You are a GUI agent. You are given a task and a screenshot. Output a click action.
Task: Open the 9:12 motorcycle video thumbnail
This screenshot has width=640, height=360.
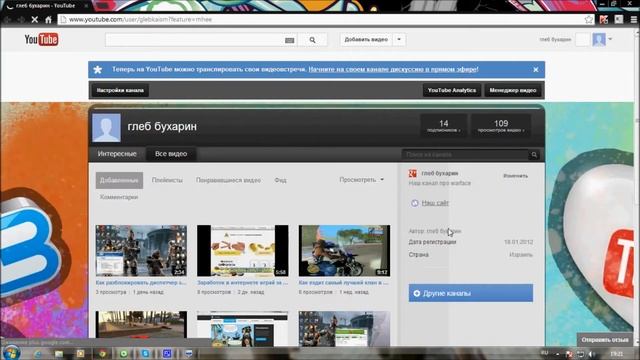pos(344,251)
